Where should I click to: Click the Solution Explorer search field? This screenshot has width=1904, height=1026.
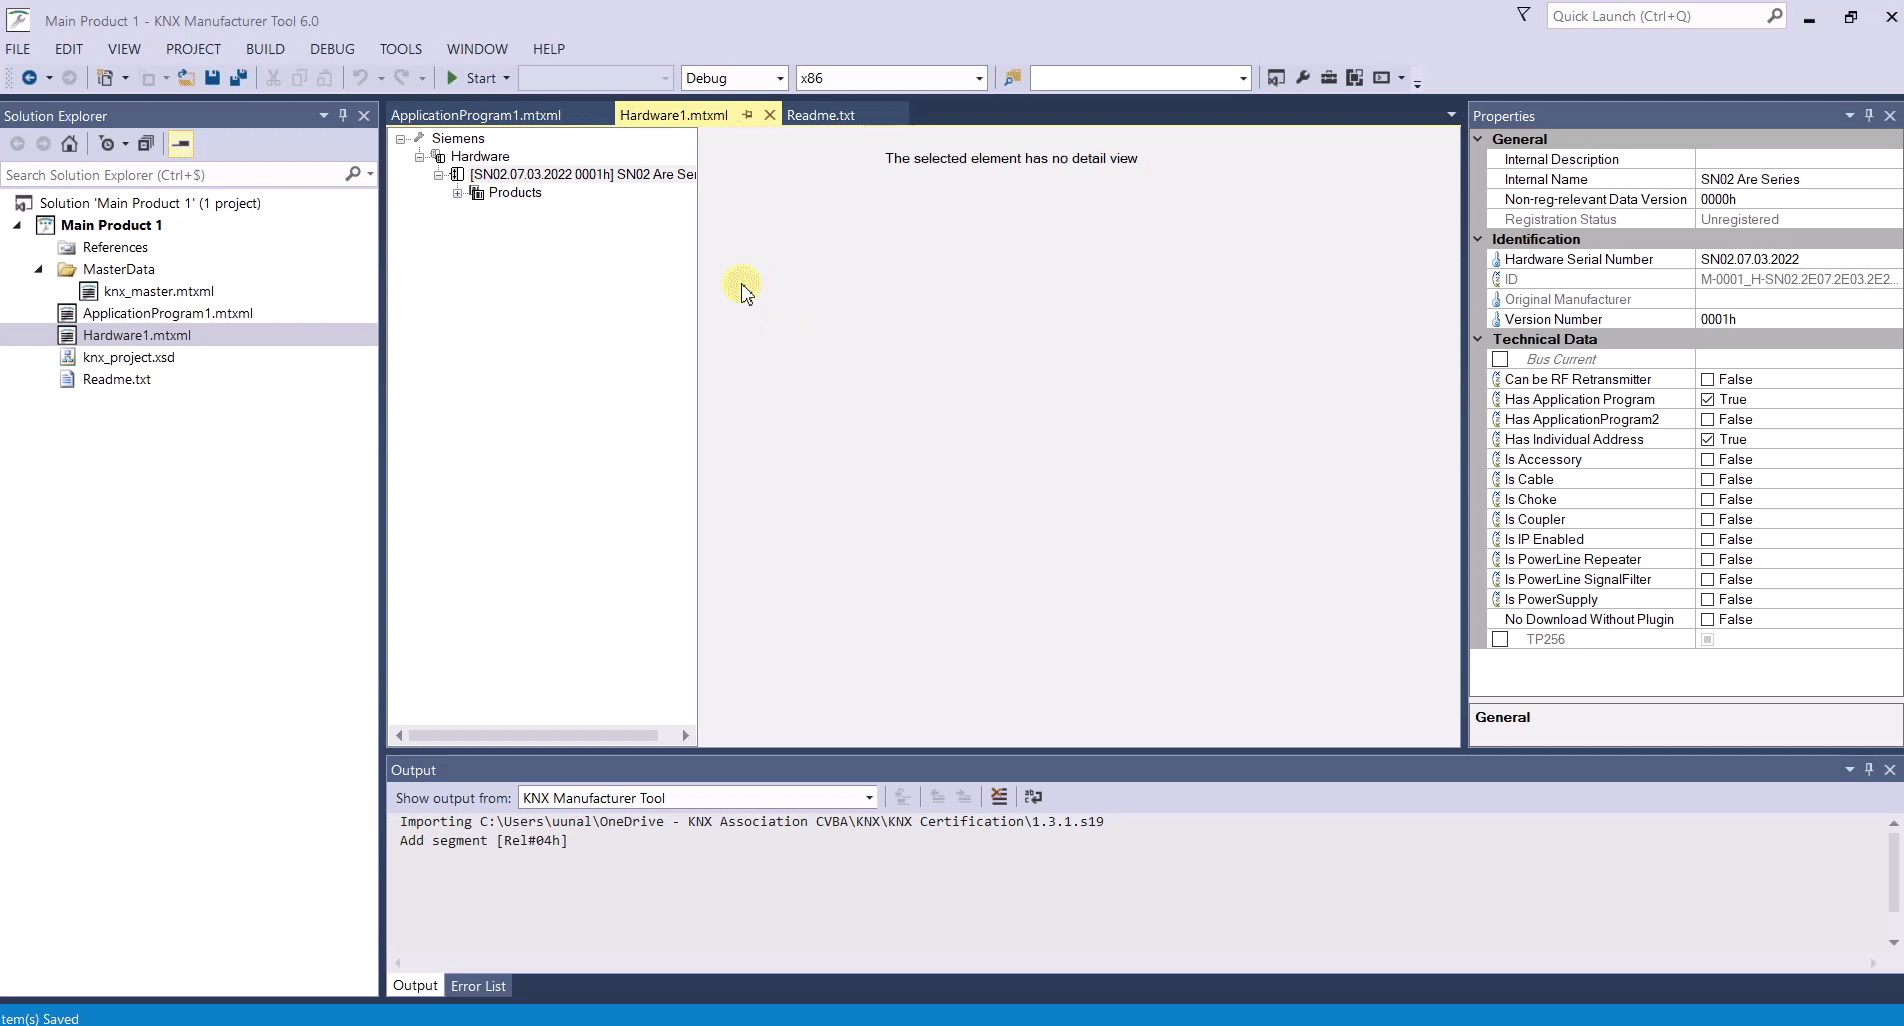[x=172, y=174]
